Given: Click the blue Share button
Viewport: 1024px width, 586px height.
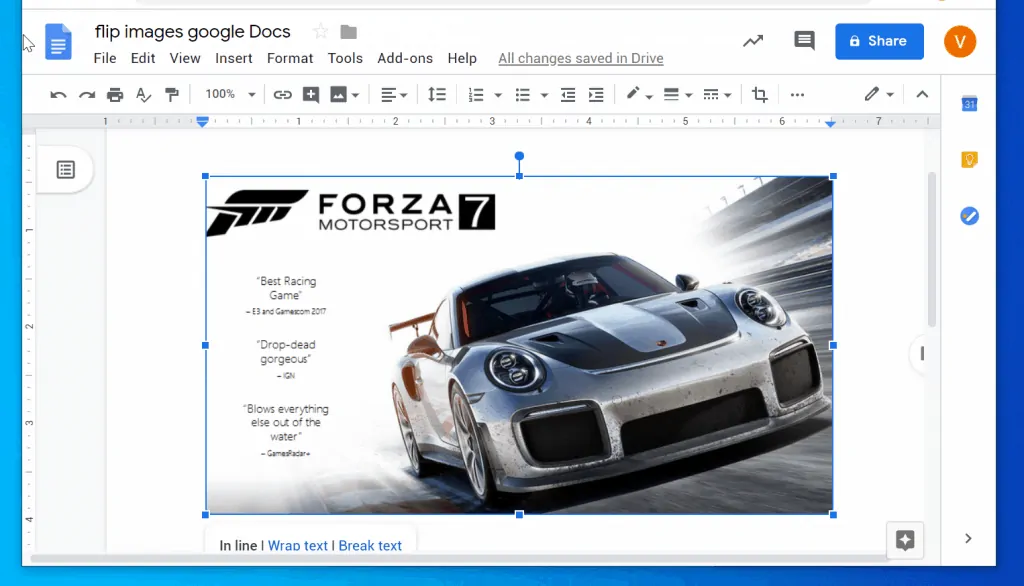Looking at the screenshot, I should point(879,41).
